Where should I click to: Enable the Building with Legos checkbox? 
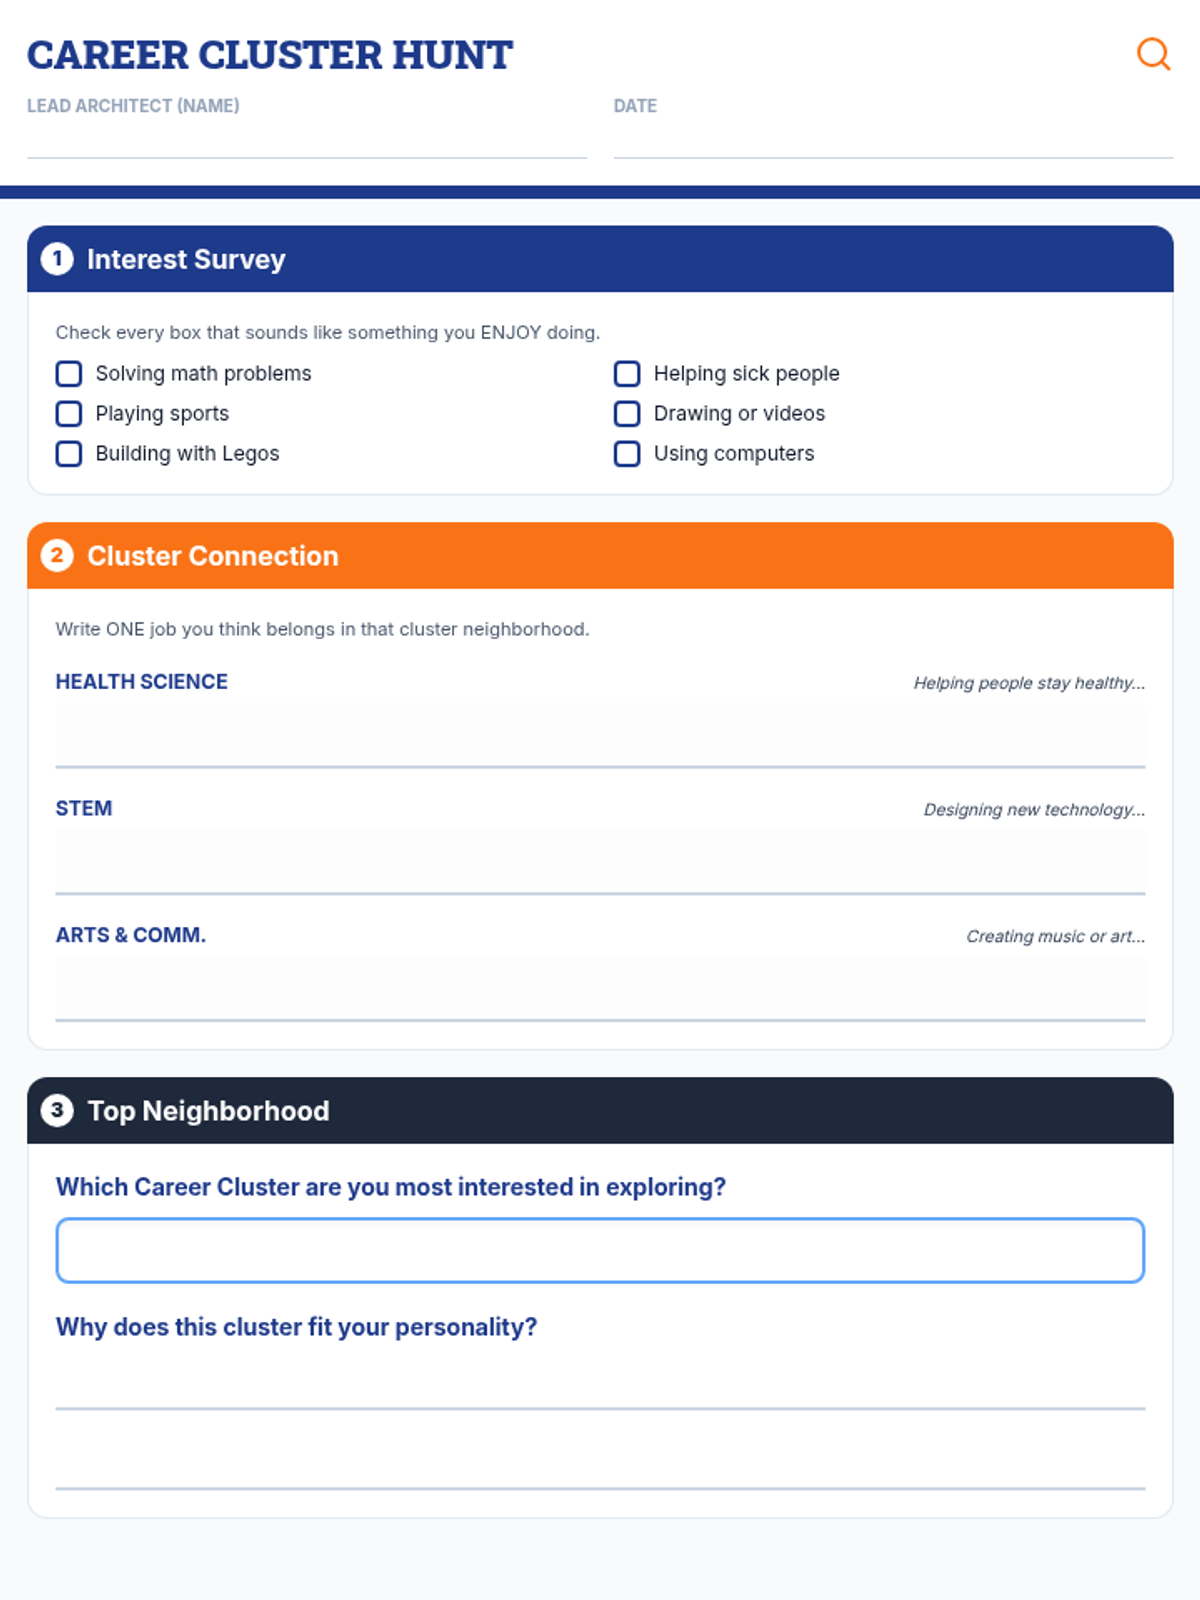(x=69, y=454)
